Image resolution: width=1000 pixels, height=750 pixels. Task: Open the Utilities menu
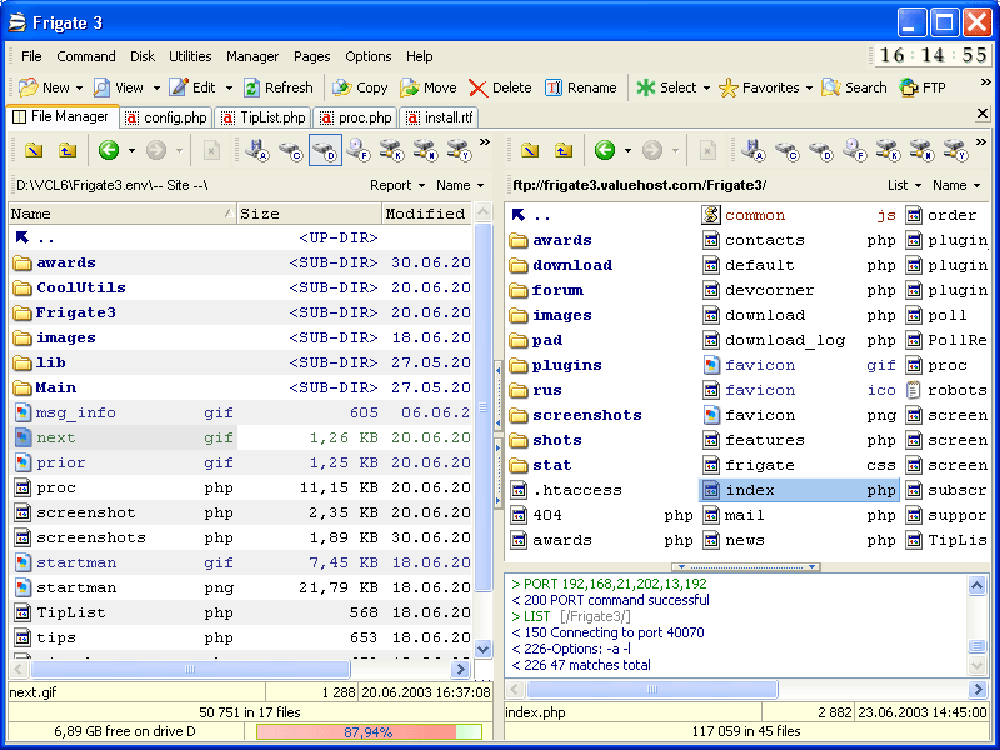click(x=189, y=56)
